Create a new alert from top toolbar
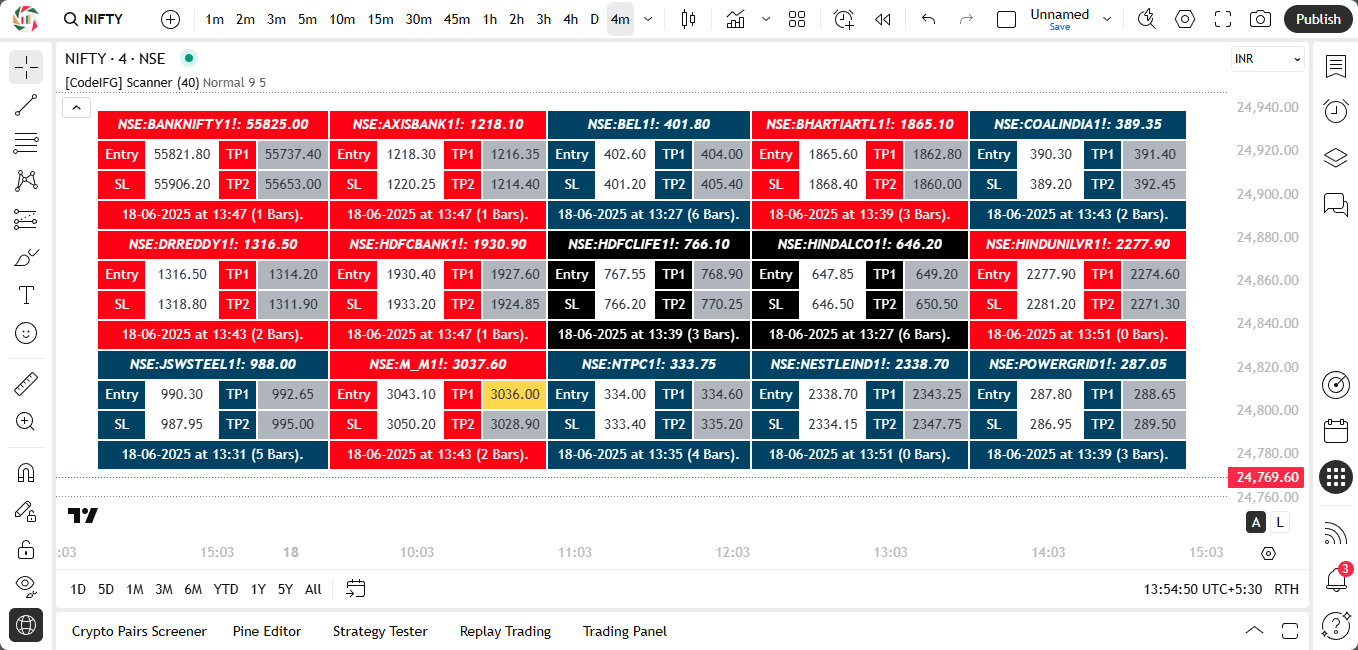Viewport: 1358px width, 650px height. 845,19
